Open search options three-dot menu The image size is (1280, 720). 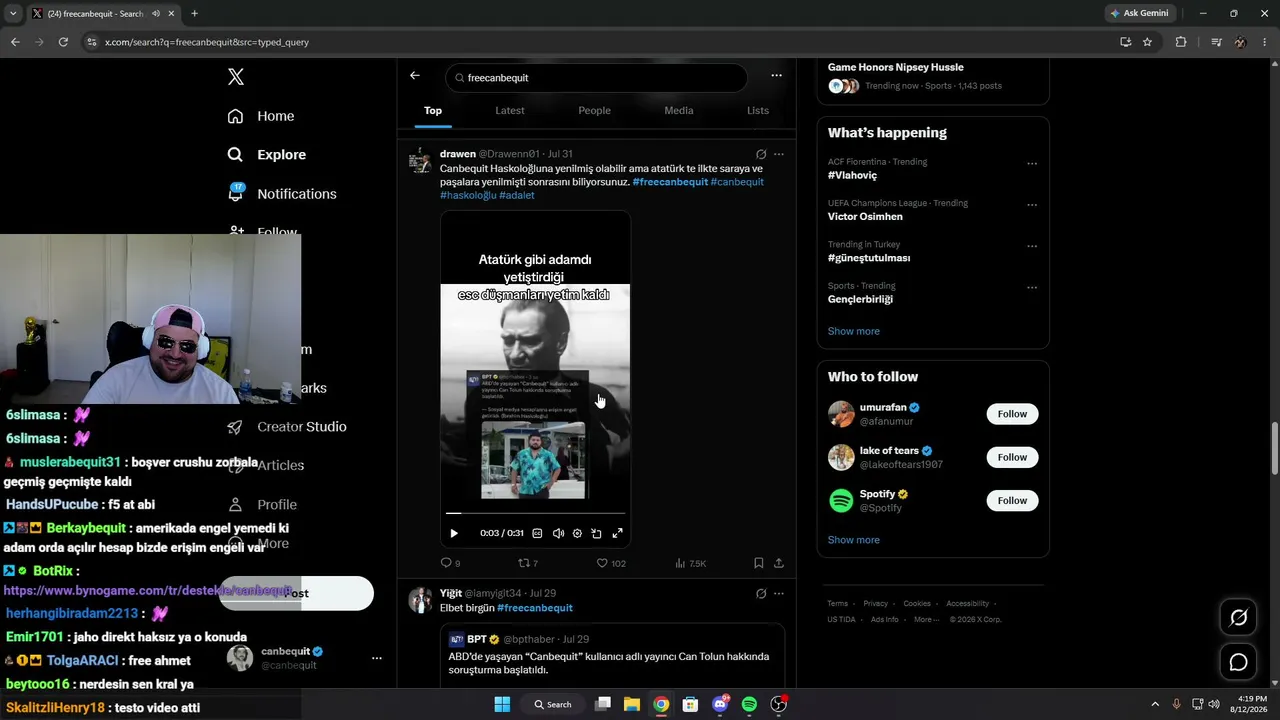pos(776,76)
